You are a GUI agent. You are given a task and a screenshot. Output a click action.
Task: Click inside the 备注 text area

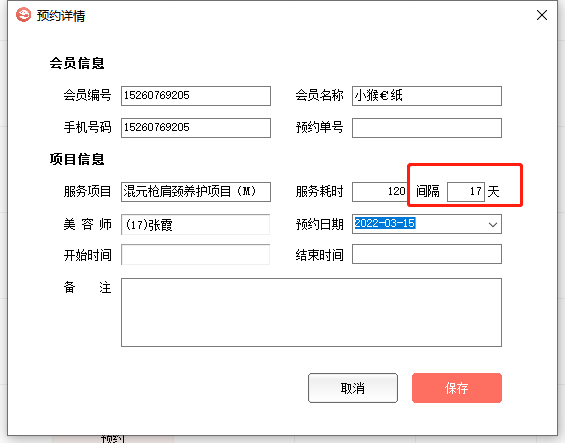coord(311,312)
